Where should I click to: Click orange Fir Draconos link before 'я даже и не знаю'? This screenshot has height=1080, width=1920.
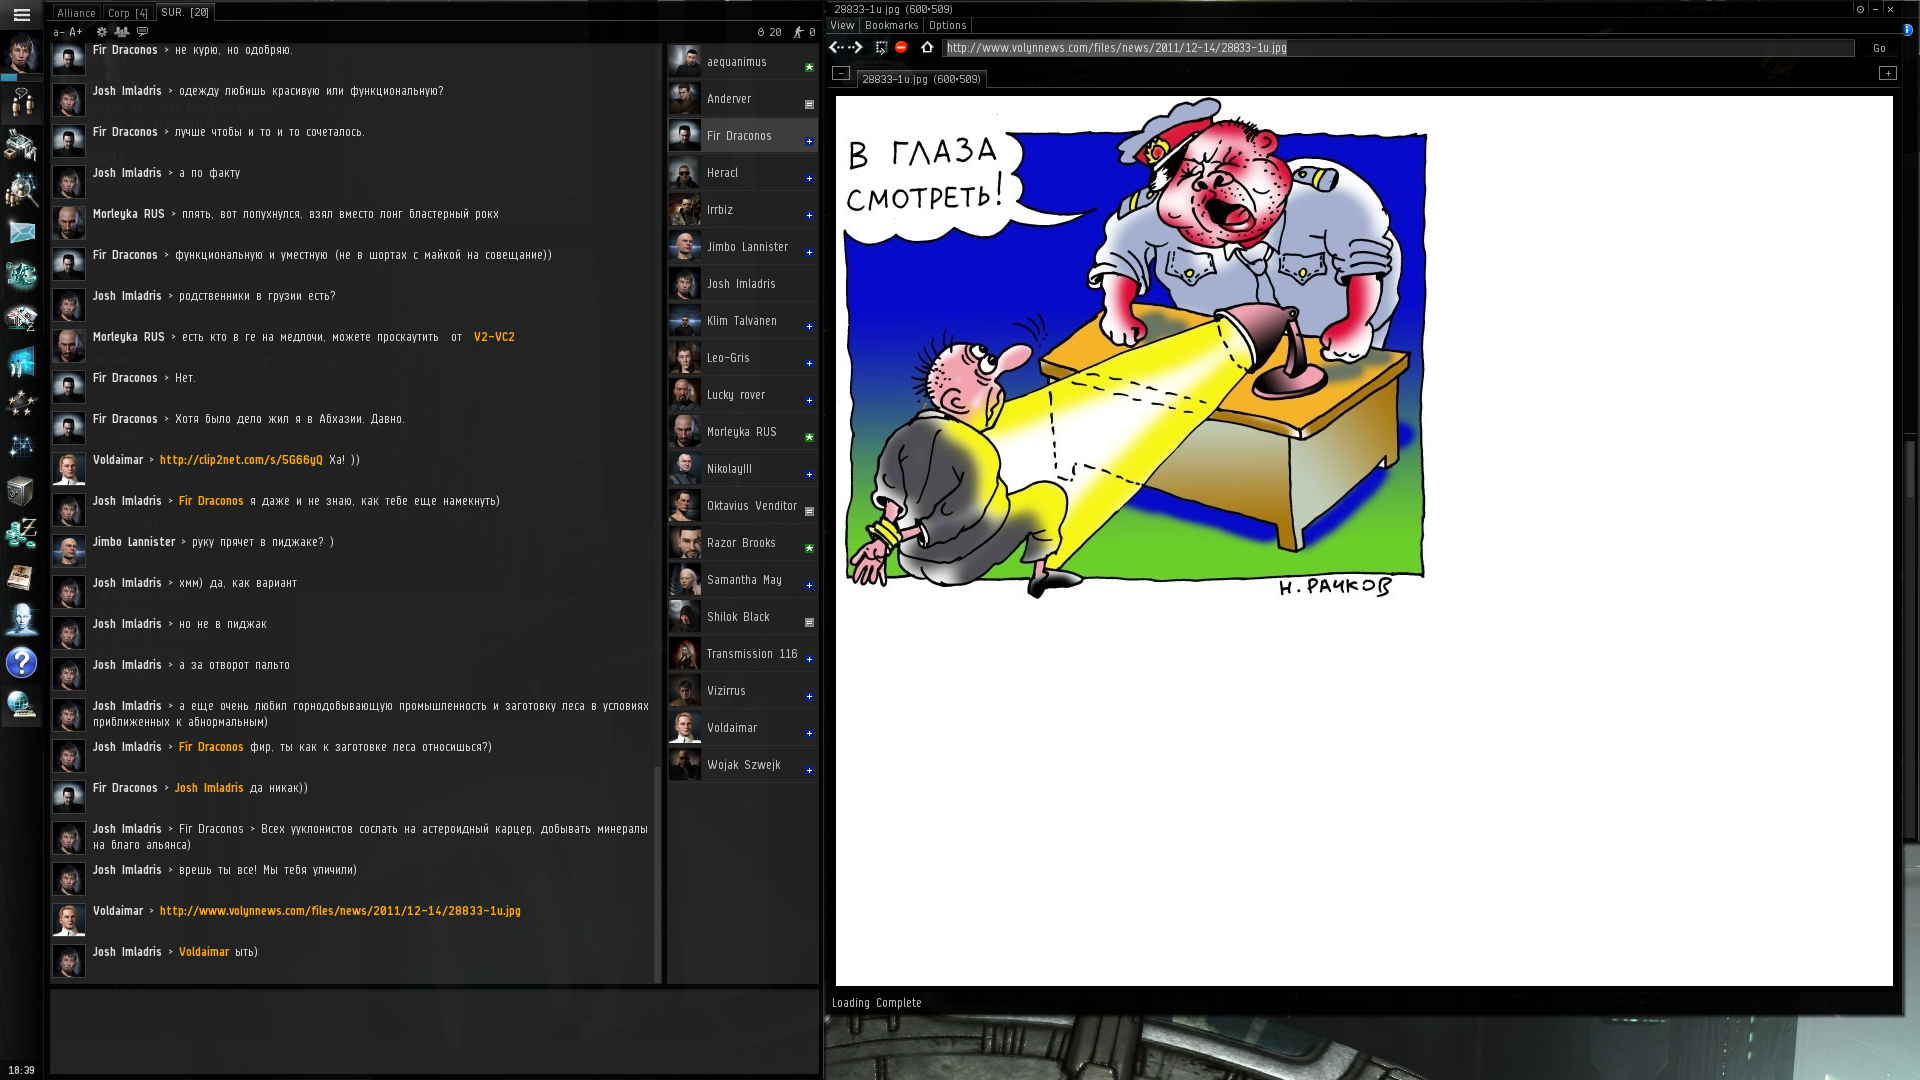[x=211, y=501]
